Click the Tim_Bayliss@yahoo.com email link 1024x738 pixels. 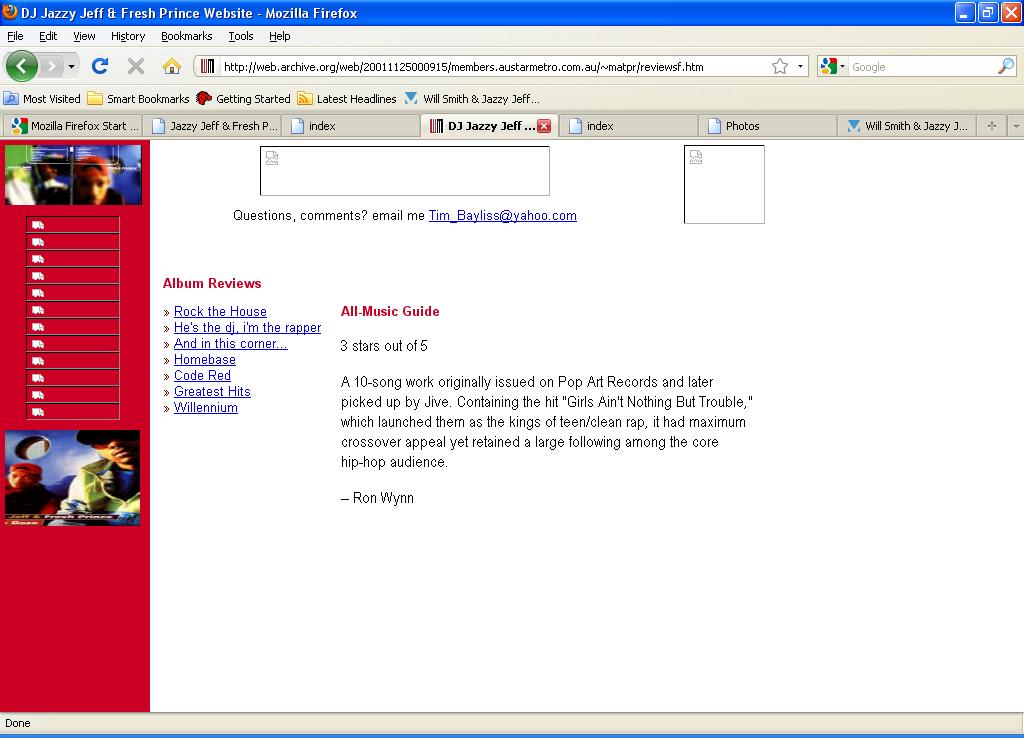502,216
